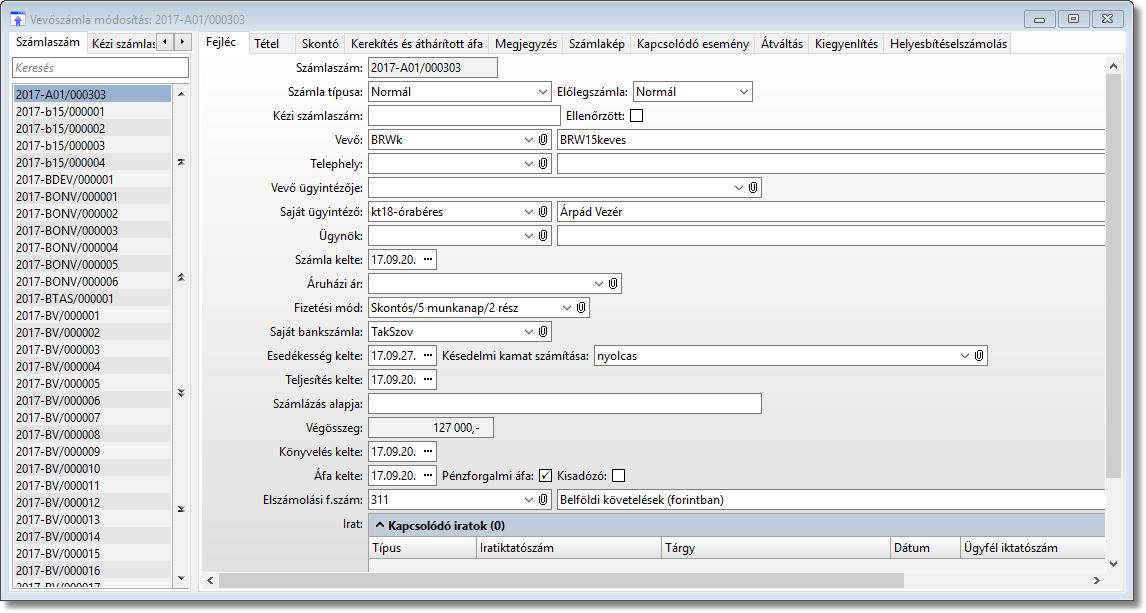Viewport: 1146px width, 613px height.
Task: Select invoice 2017-b15/000001 in list
Action: click(x=92, y=112)
